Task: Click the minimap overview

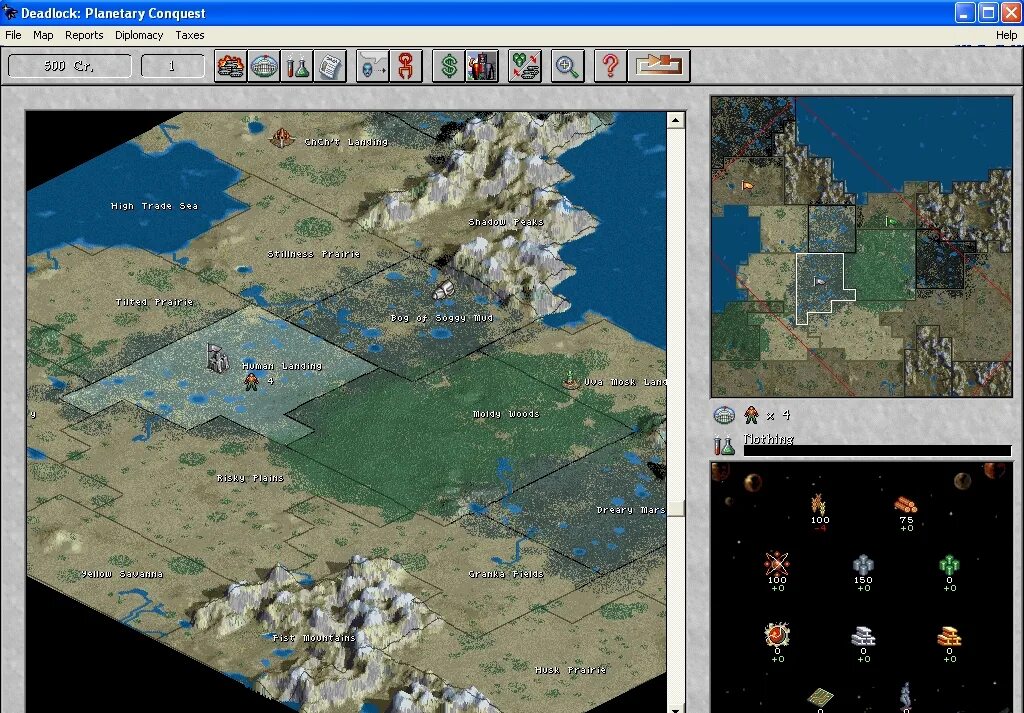Action: 861,246
